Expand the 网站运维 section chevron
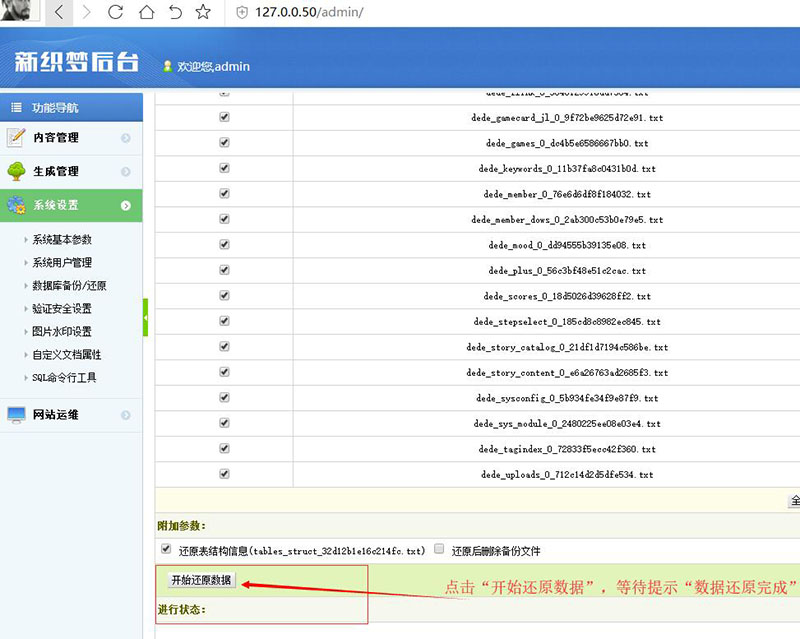 (x=126, y=414)
